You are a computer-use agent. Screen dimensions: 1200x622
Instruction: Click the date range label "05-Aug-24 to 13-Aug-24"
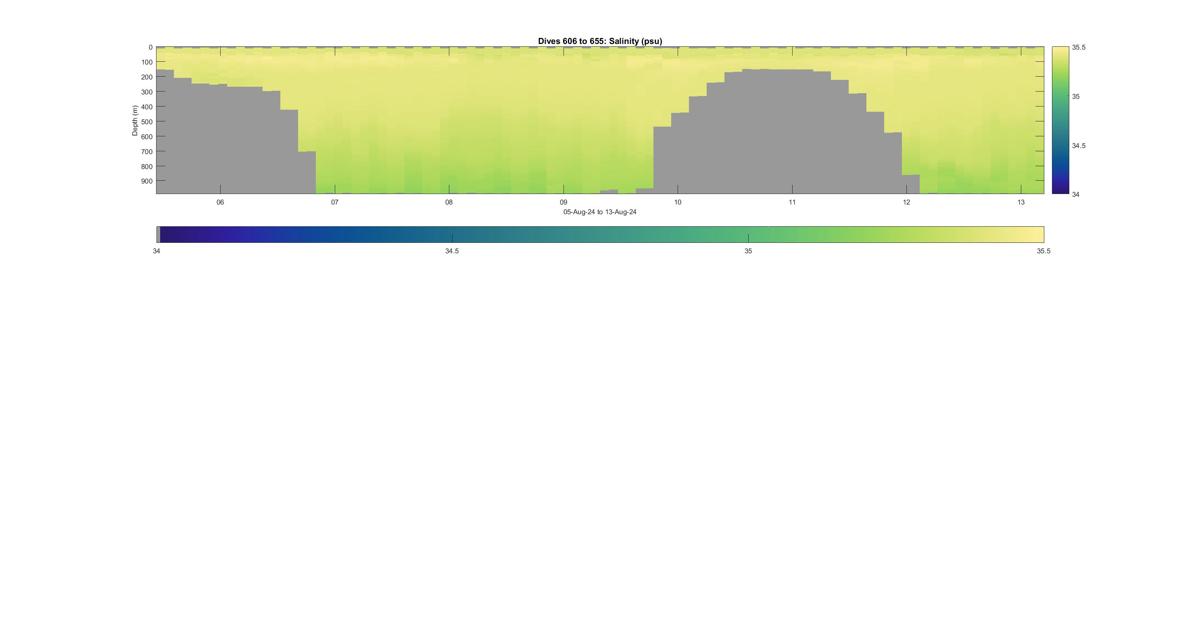pos(600,212)
